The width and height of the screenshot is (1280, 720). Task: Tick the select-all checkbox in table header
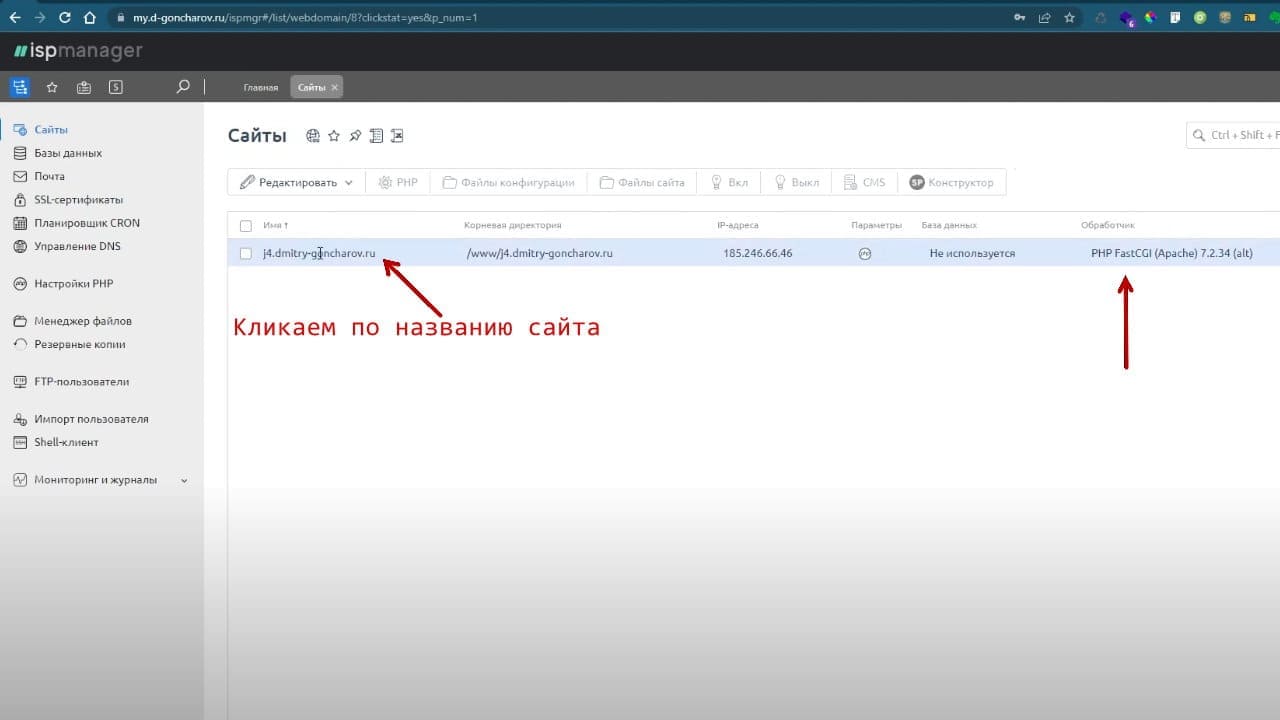[x=246, y=226]
